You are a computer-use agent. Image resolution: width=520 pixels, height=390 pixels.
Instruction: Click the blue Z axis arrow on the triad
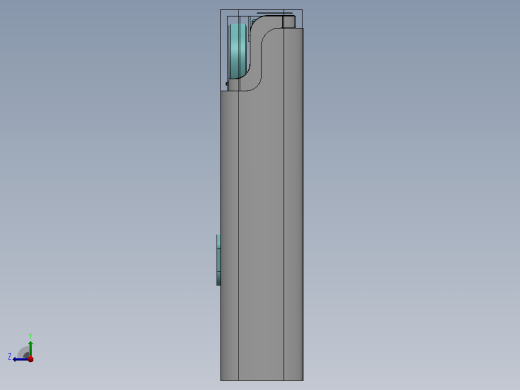[20, 359]
